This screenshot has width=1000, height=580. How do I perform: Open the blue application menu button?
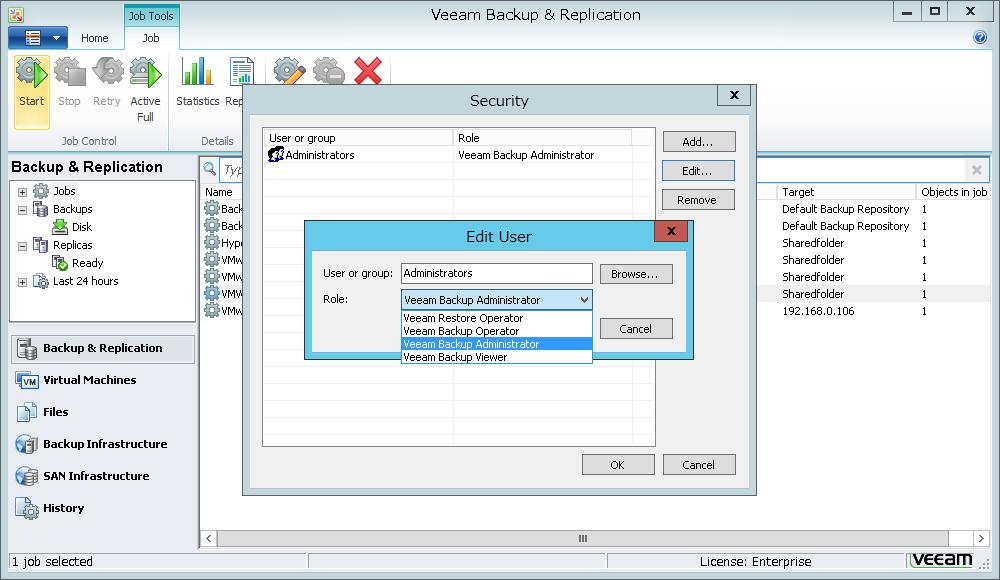[x=38, y=38]
